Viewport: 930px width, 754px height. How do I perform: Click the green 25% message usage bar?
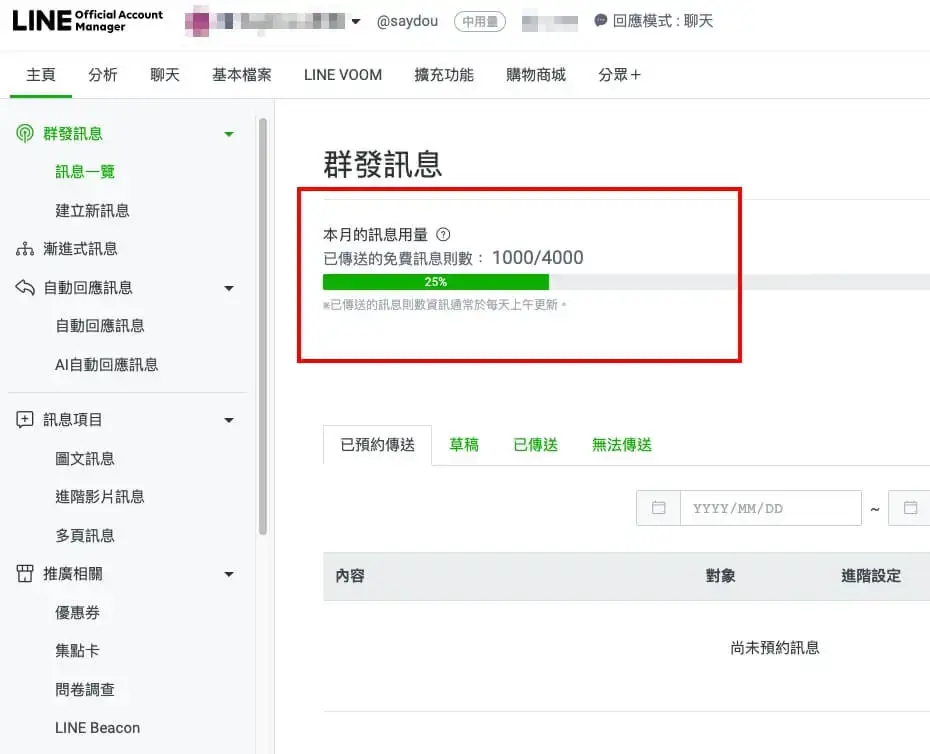point(436,282)
